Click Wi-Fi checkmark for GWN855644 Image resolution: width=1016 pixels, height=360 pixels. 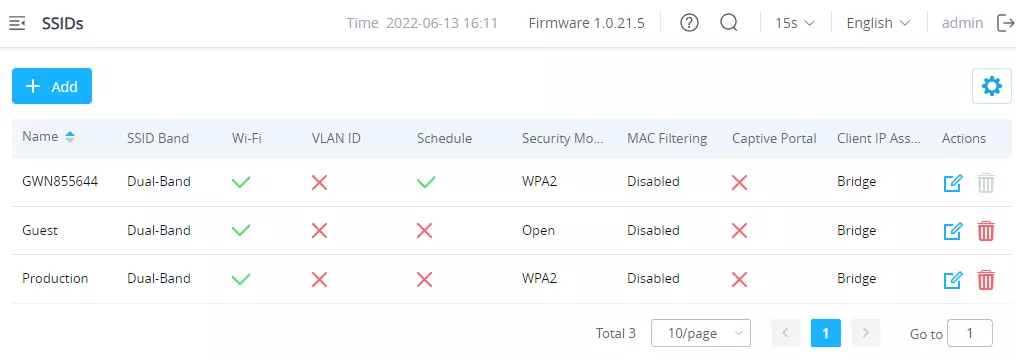click(241, 182)
